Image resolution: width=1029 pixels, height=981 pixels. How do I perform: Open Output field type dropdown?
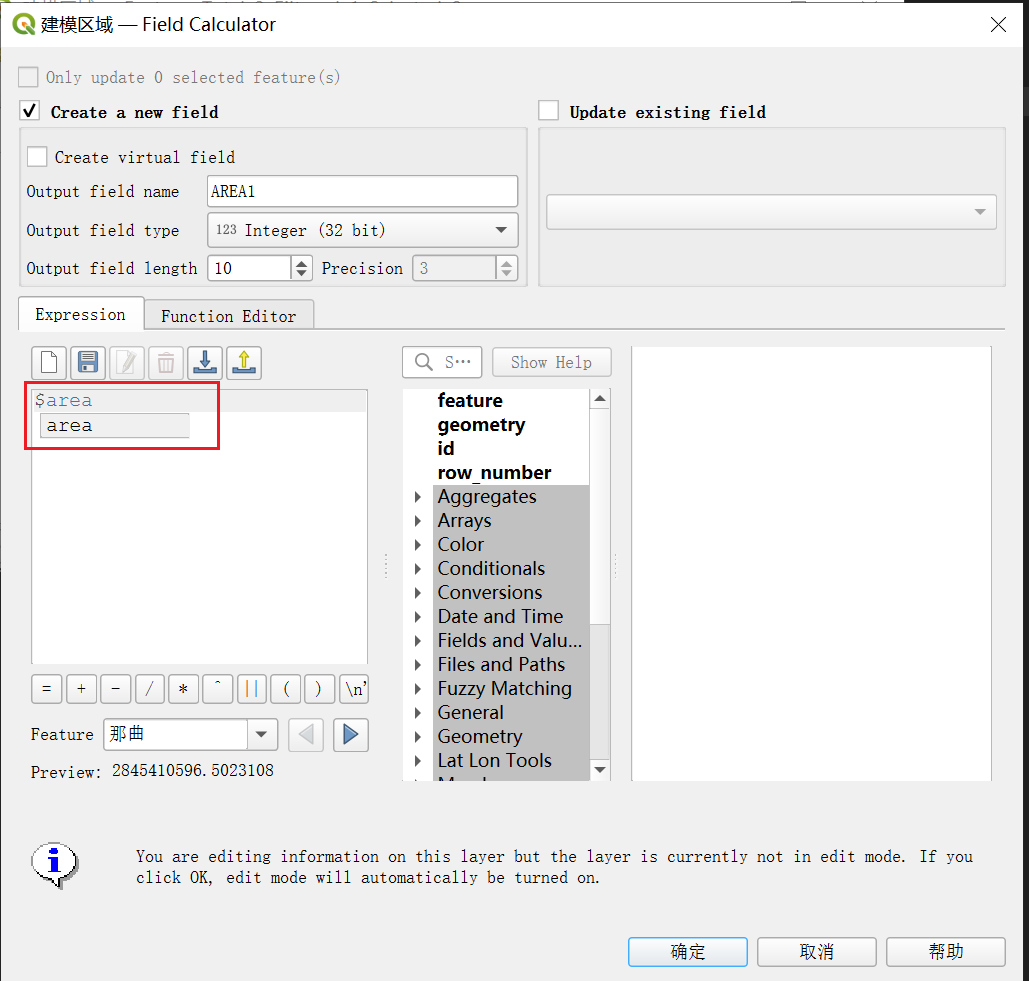pyautogui.click(x=362, y=230)
